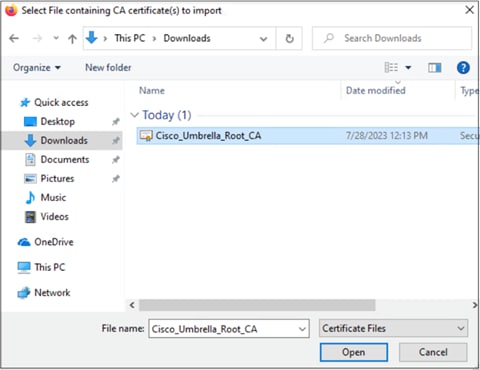
Task: Click the horizontal scrollbar thumb
Action: click(x=257, y=305)
